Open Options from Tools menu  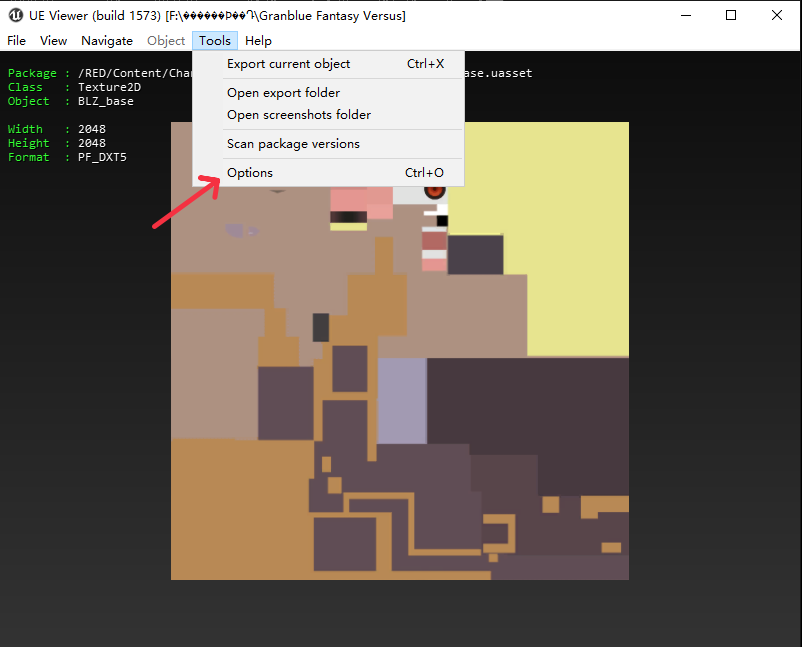328,172
